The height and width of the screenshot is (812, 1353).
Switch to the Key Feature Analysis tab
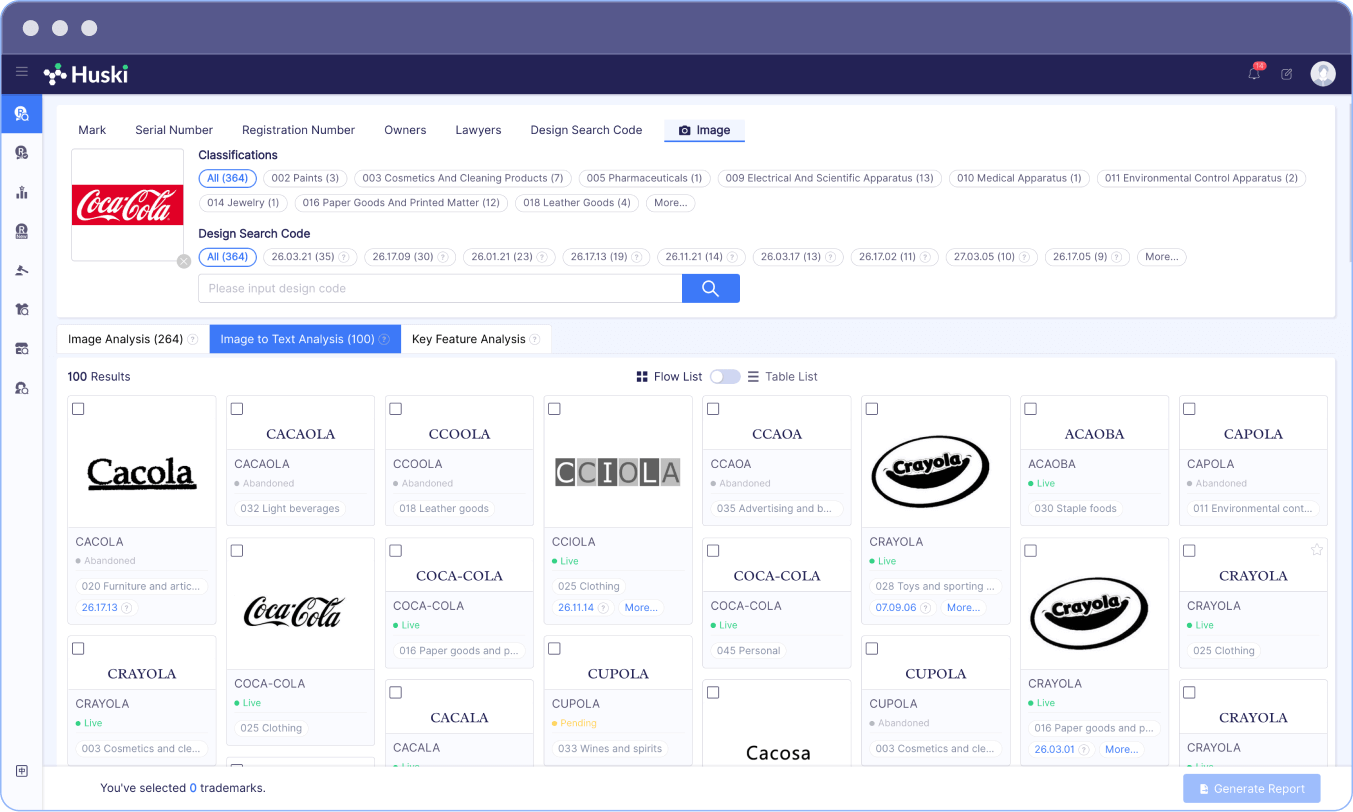[x=469, y=338]
